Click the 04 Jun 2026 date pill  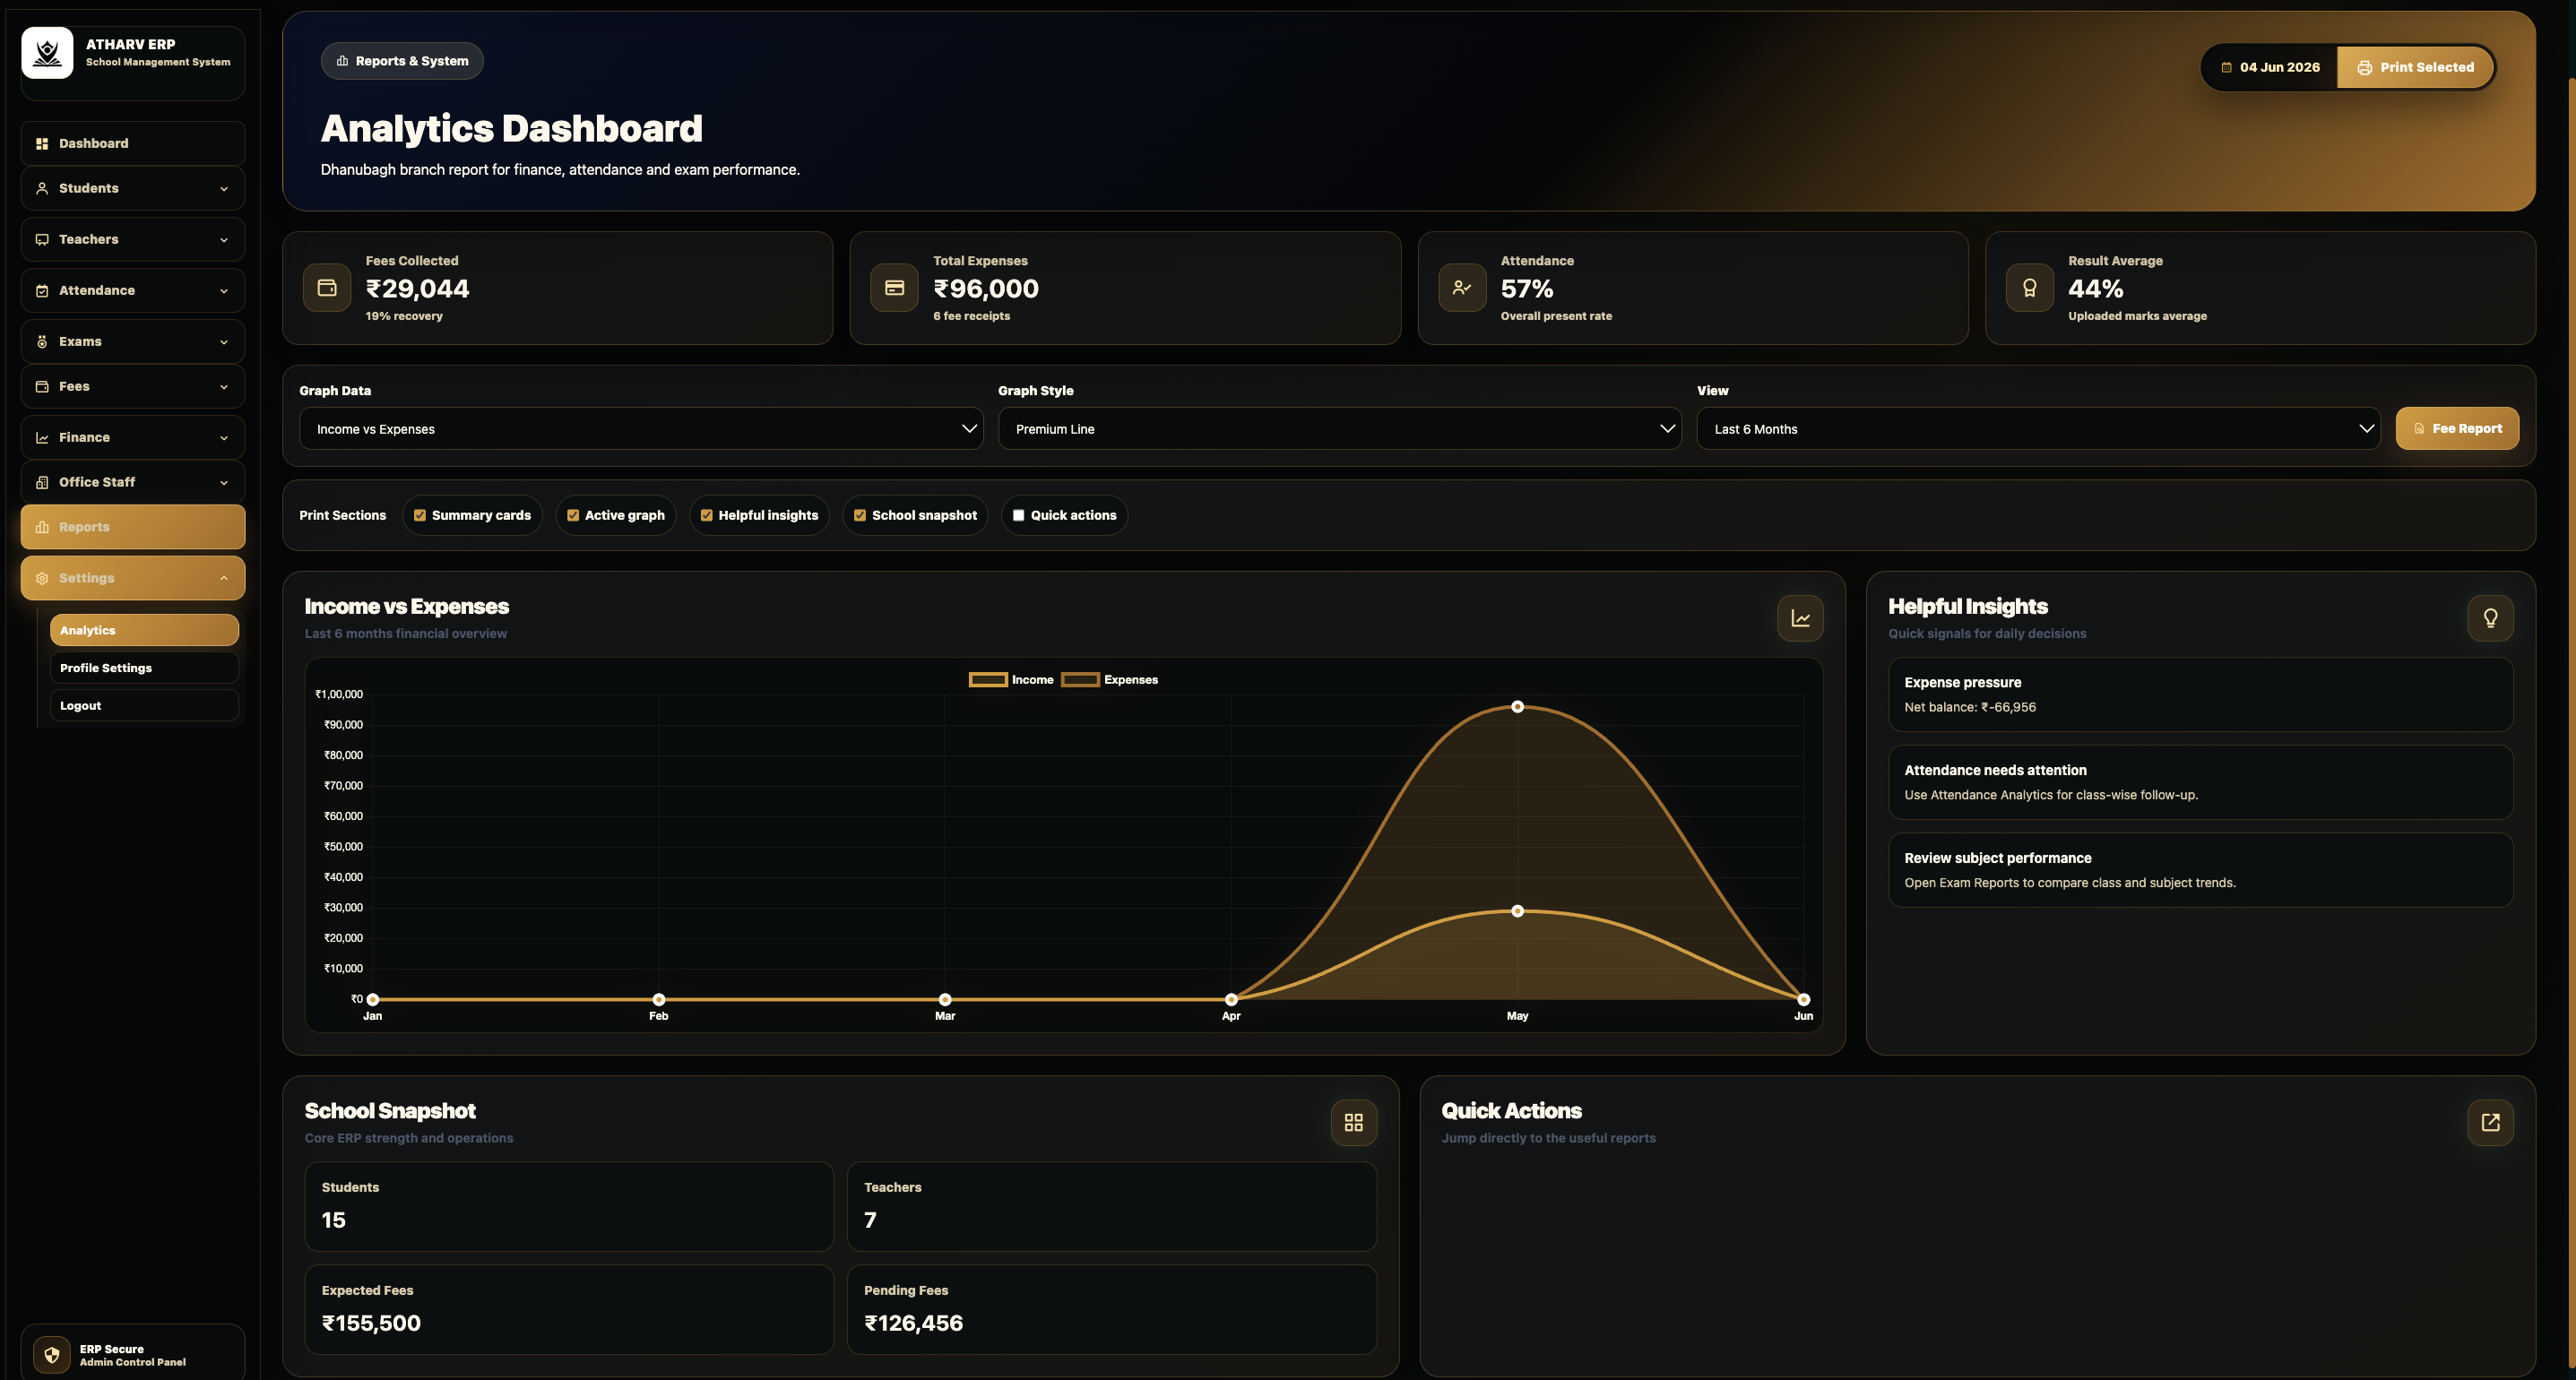click(x=2270, y=68)
